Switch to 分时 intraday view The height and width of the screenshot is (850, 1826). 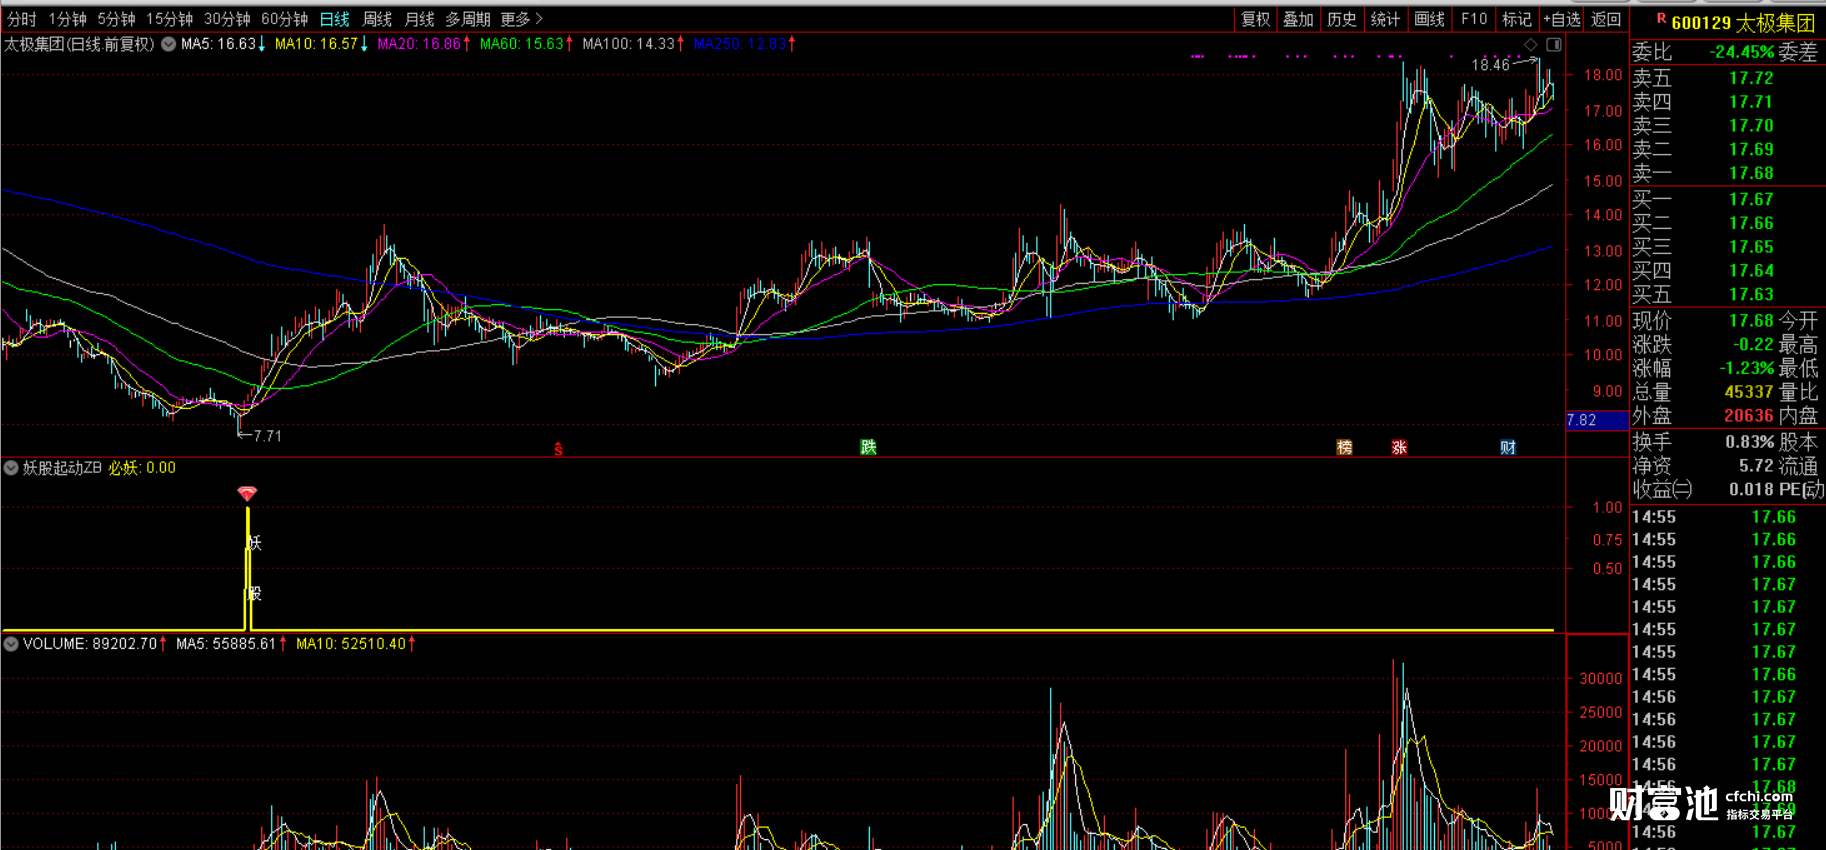pyautogui.click(x=21, y=19)
